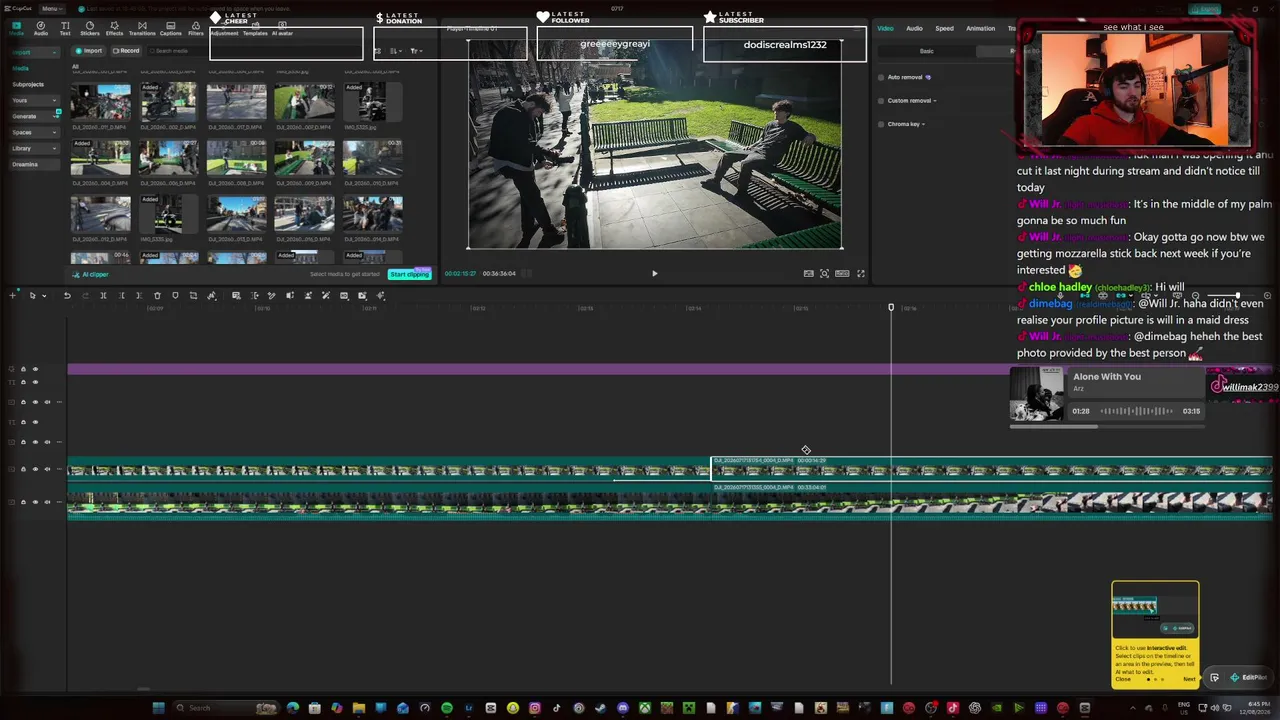1280x720 pixels.
Task: Mute the track holding the selected clip
Action: pos(47,469)
